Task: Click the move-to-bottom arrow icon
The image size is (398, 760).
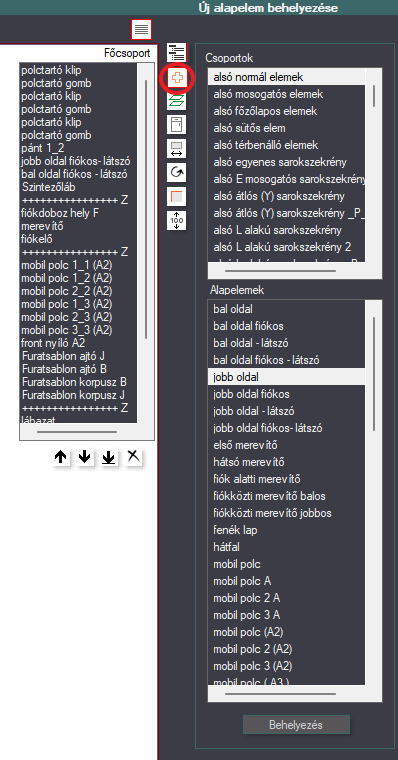Action: (109, 457)
